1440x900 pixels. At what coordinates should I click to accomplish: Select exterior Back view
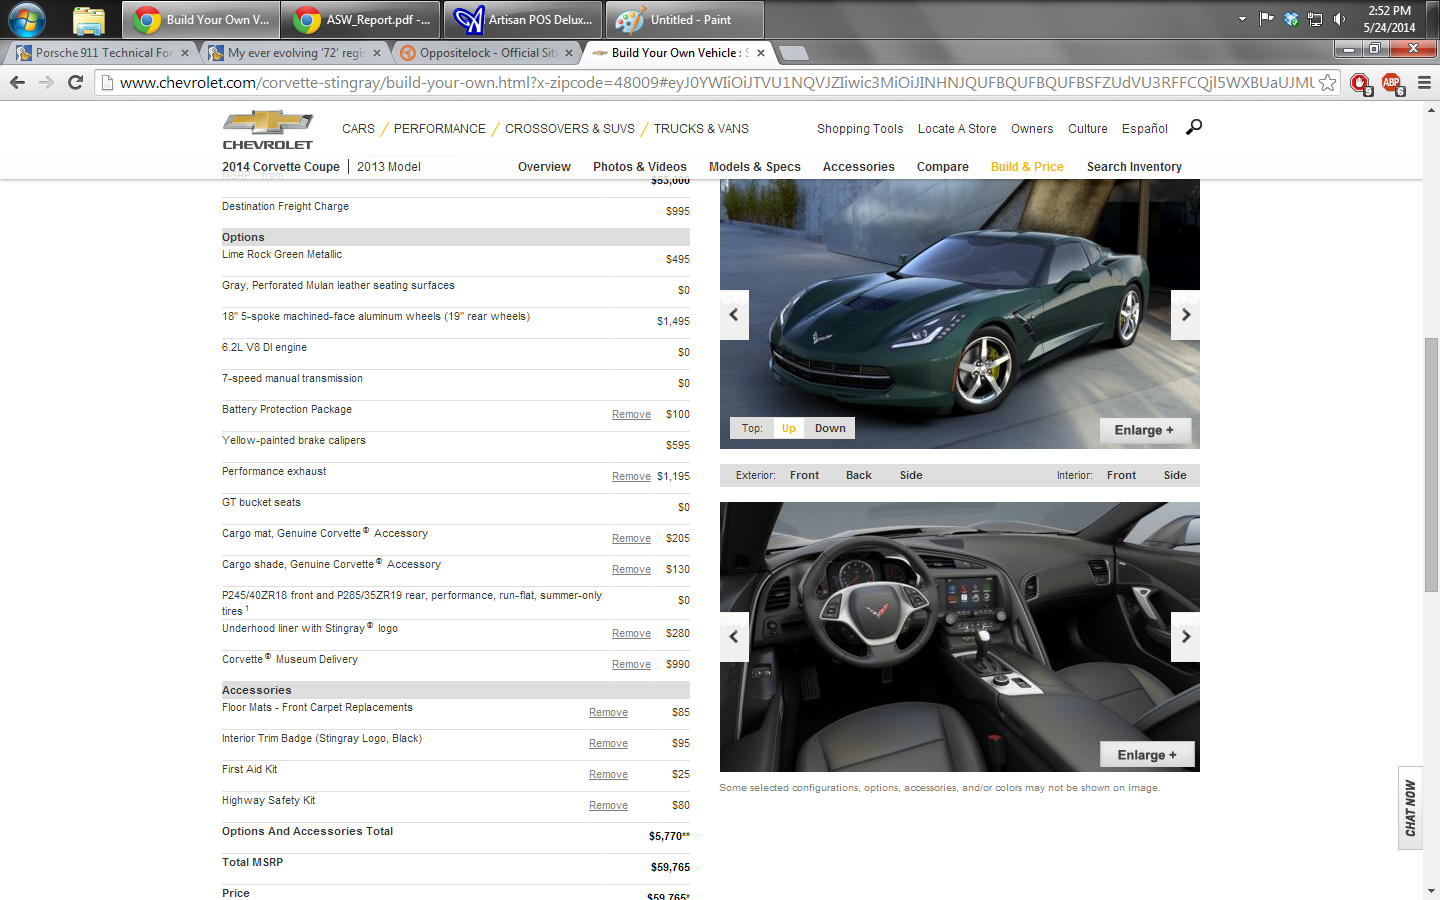point(859,475)
